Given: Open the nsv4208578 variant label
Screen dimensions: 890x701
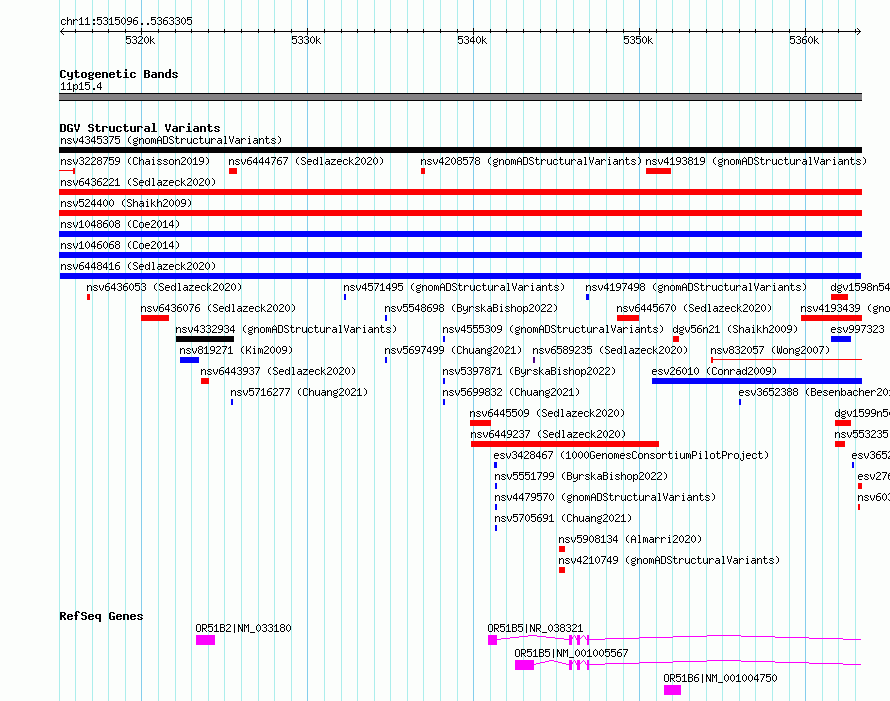Looking at the screenshot, I should (x=531, y=161).
